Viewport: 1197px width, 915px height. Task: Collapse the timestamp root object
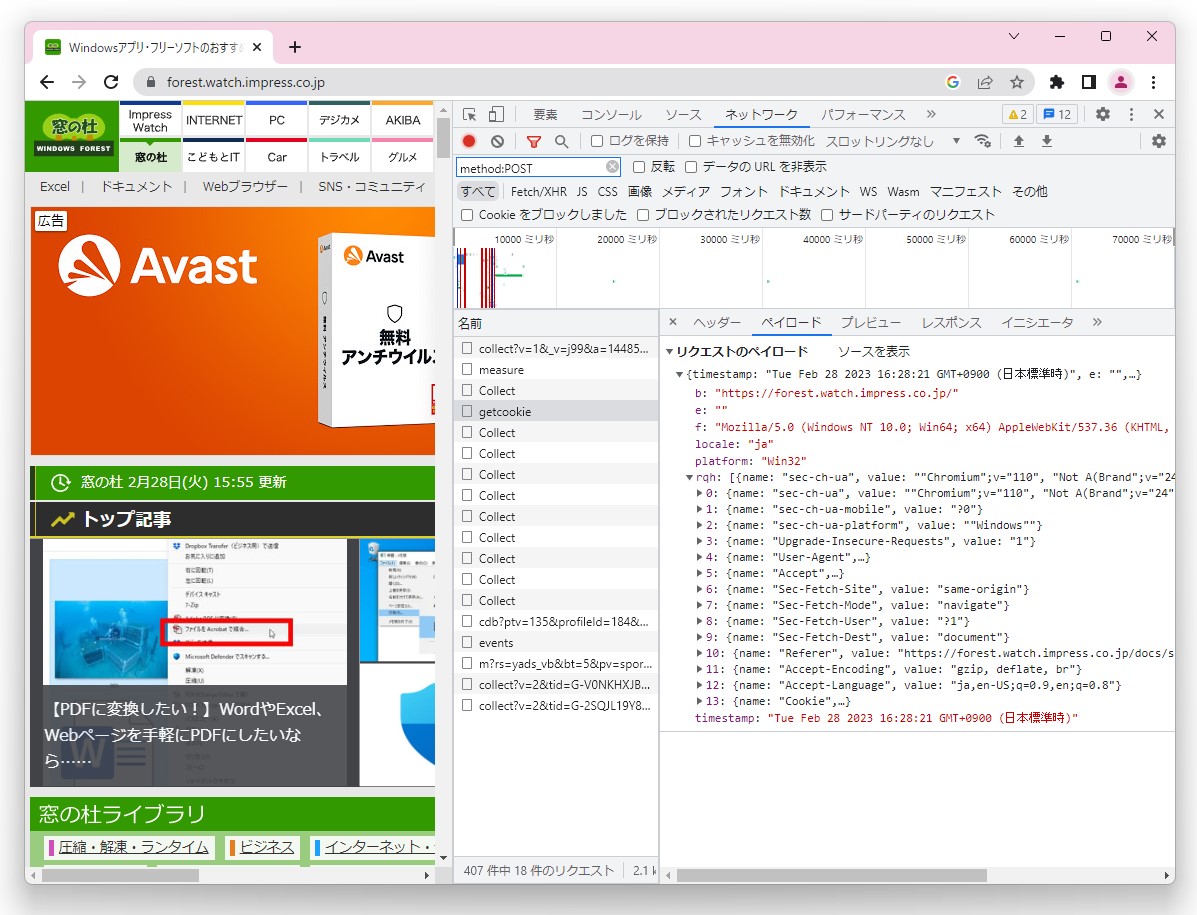click(x=679, y=375)
